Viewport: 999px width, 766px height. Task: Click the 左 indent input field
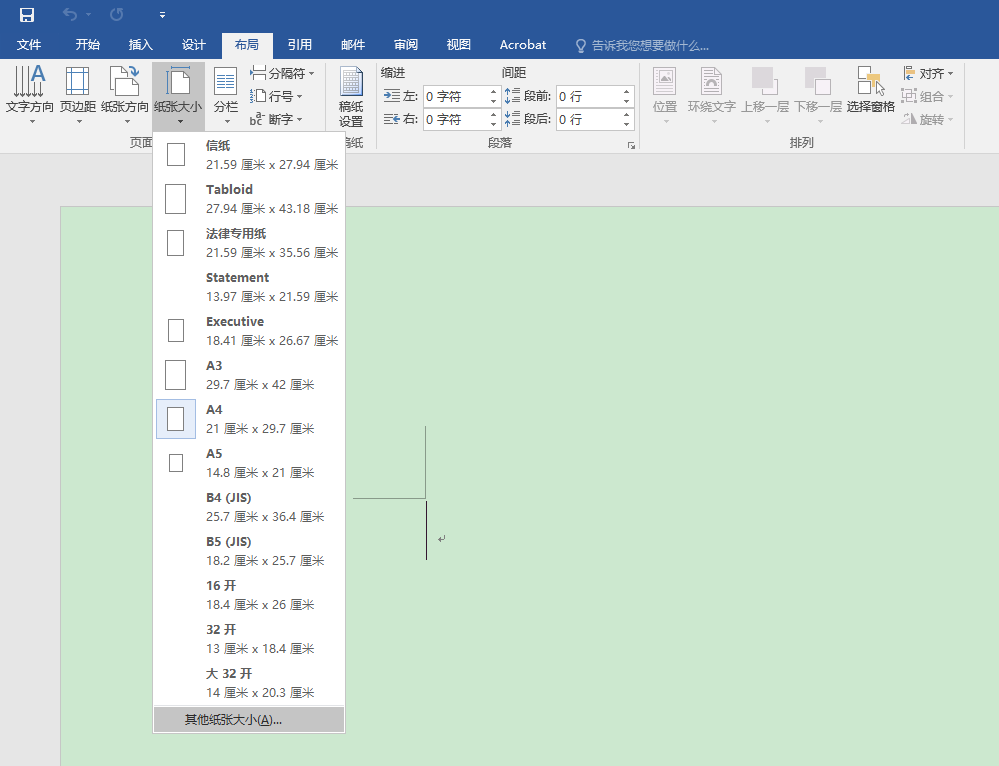click(456, 96)
